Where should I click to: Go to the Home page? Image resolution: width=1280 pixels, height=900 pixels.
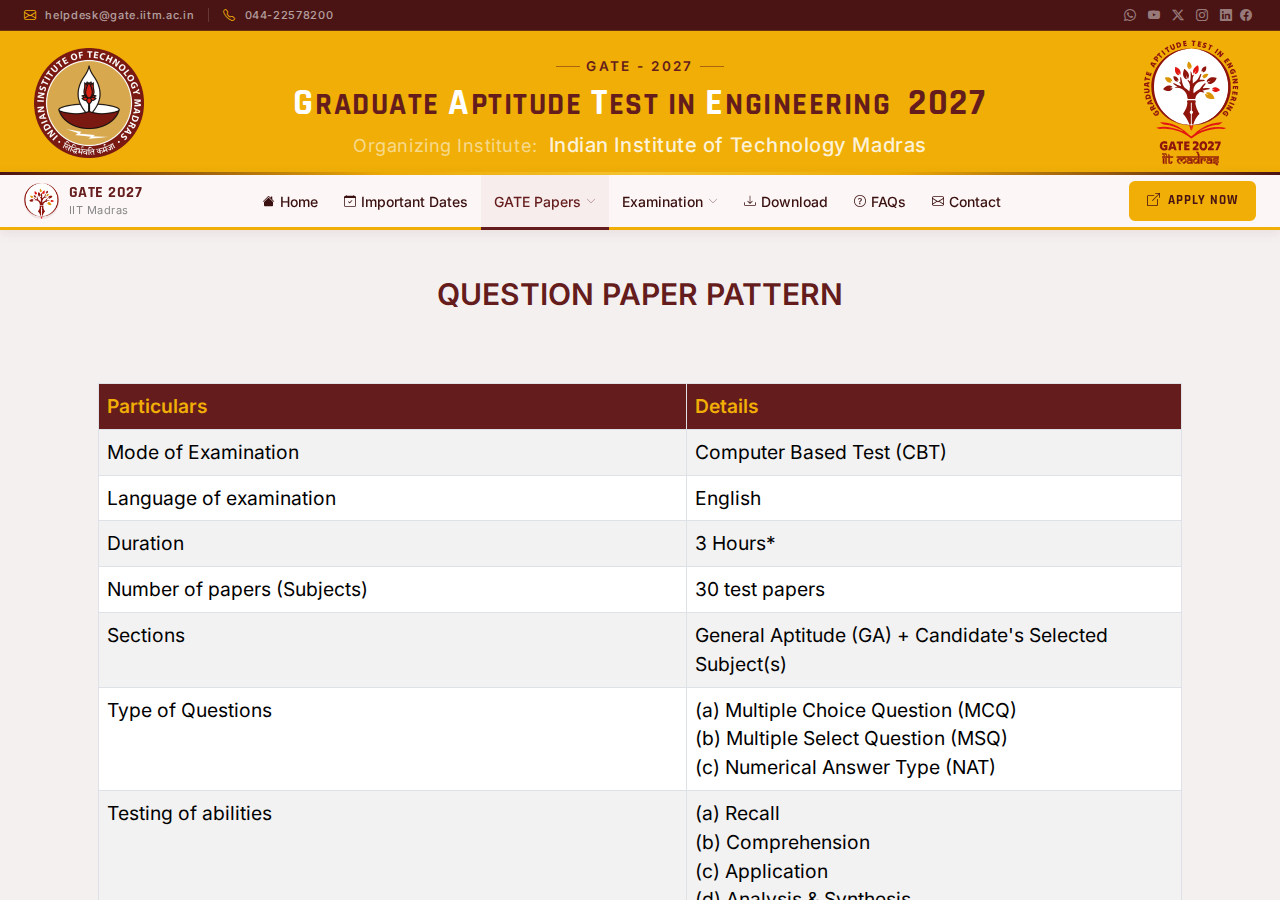290,202
